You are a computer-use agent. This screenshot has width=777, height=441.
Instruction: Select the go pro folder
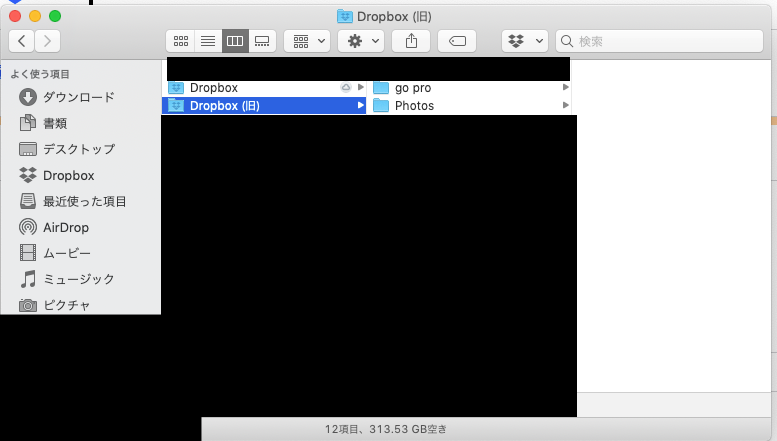[468, 88]
